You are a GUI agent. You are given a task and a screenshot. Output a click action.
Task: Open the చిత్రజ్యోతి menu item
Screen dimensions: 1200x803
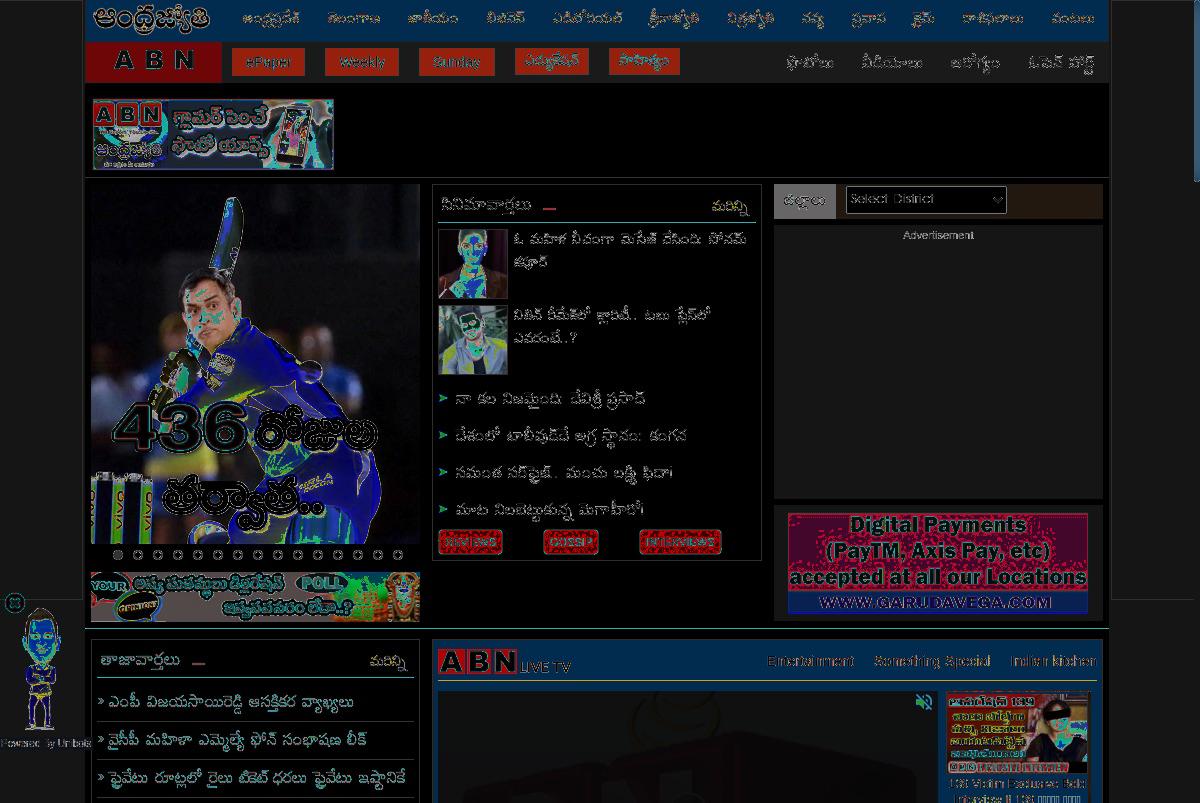point(750,19)
